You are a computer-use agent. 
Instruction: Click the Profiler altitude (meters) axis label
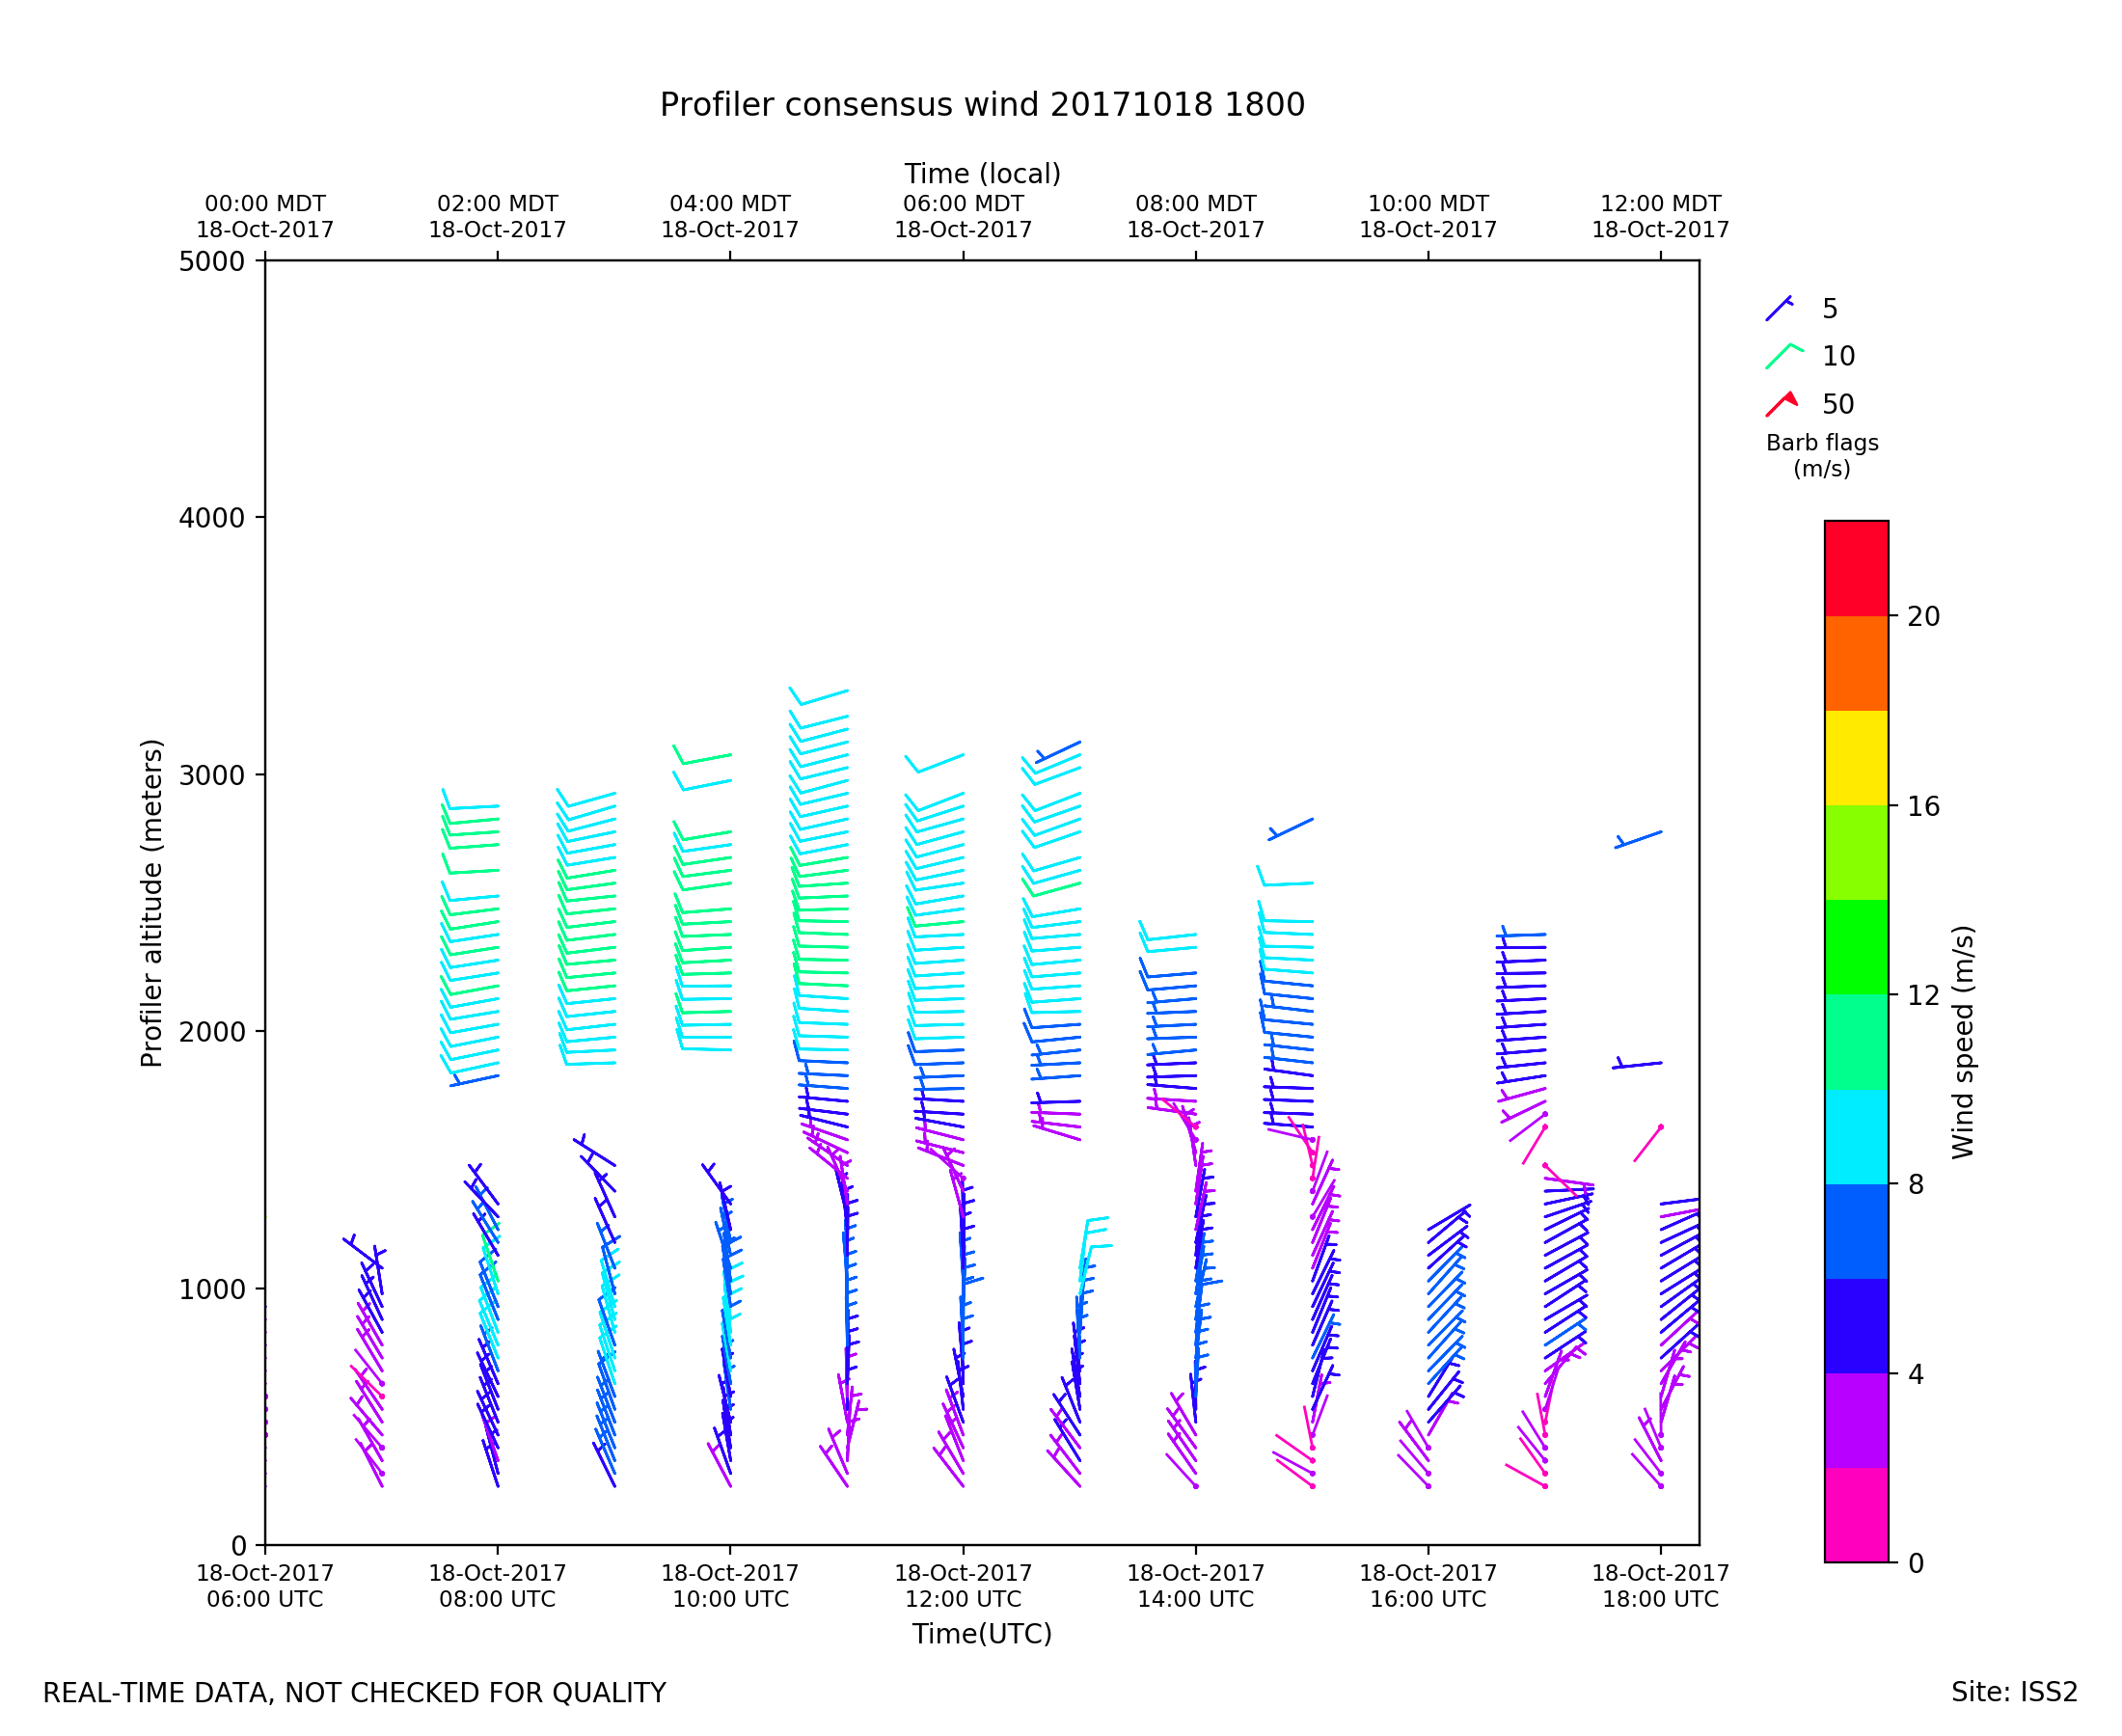pyautogui.click(x=151, y=903)
